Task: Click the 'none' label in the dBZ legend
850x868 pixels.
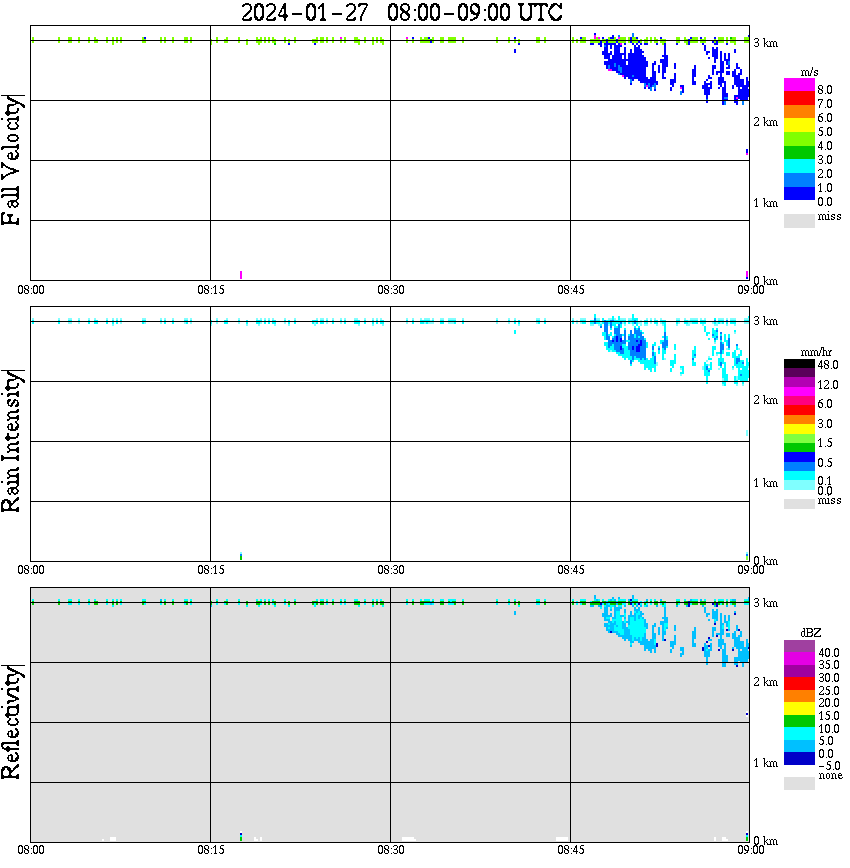Action: point(830,776)
